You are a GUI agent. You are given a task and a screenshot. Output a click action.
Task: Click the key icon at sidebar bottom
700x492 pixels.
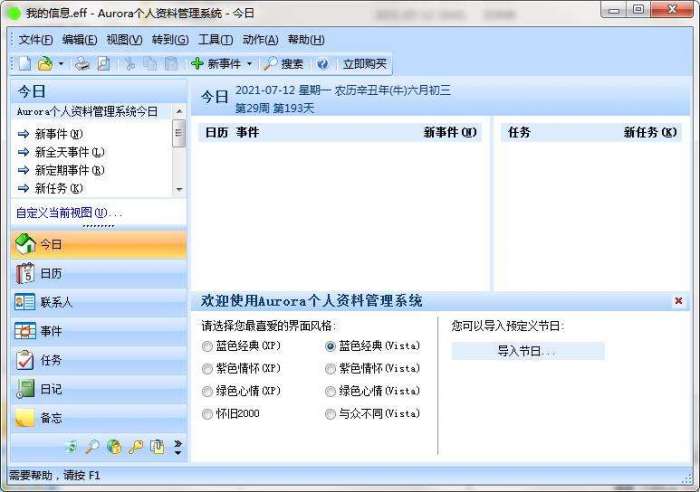(x=136, y=446)
